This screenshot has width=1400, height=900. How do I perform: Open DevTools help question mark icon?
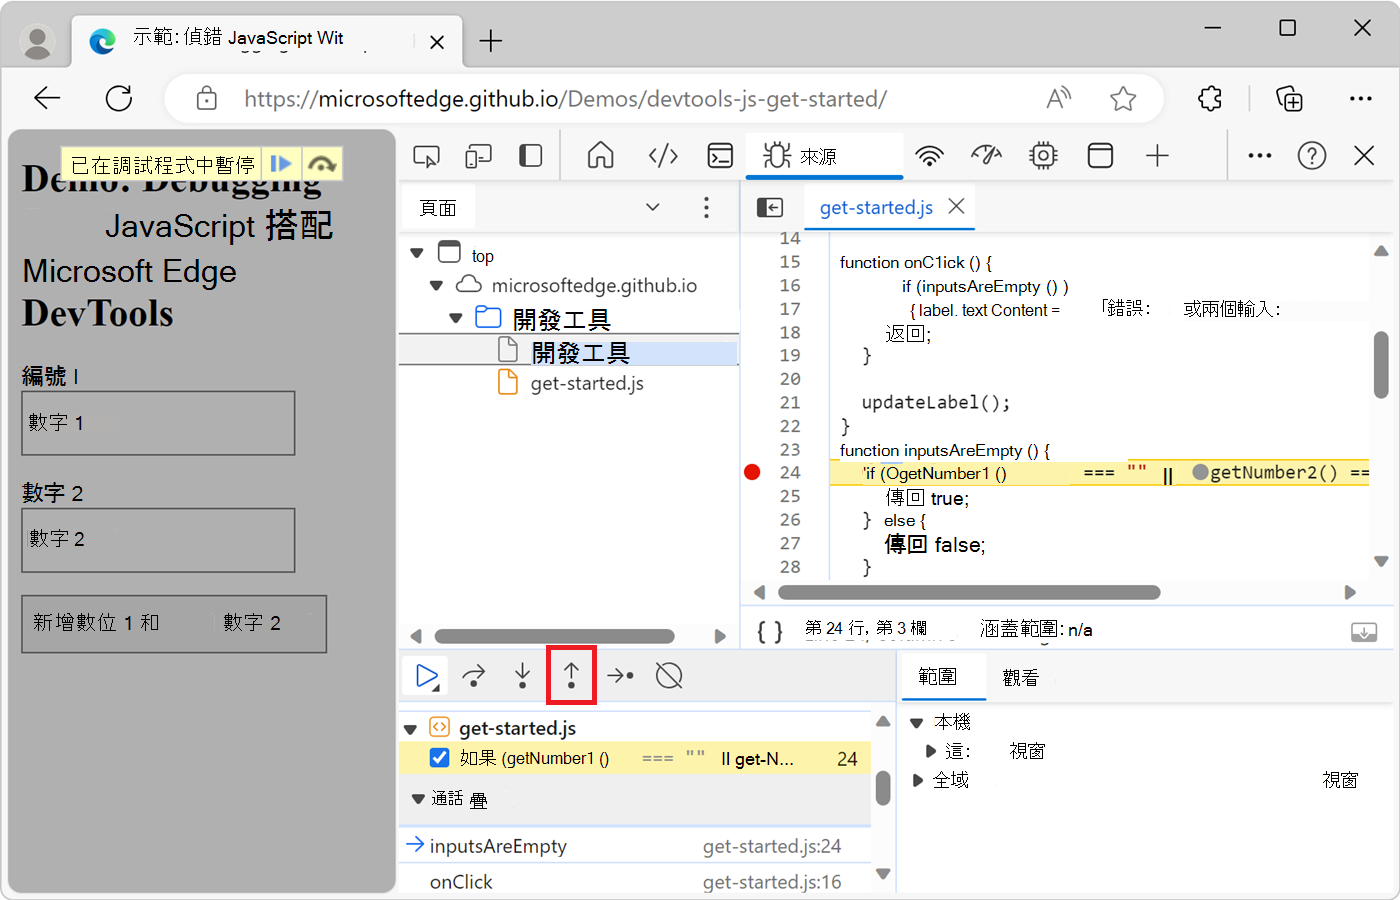[x=1312, y=156]
